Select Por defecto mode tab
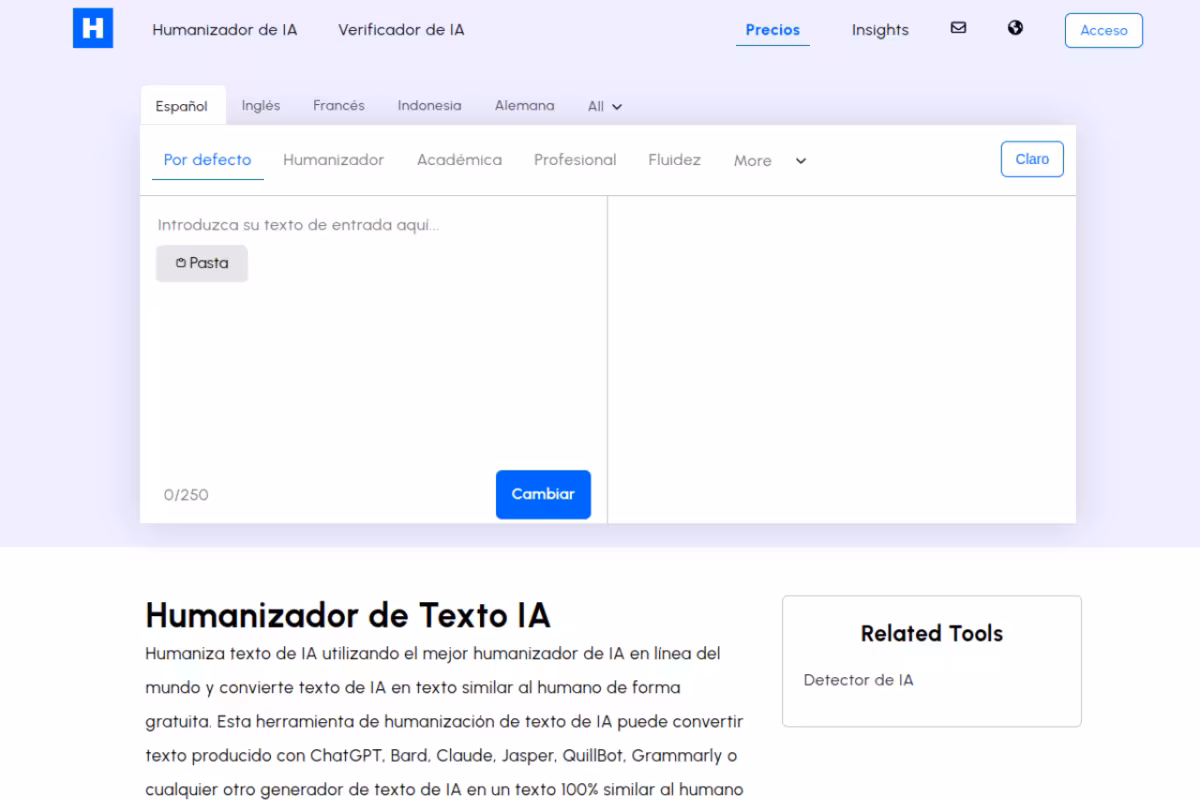 pyautogui.click(x=208, y=160)
